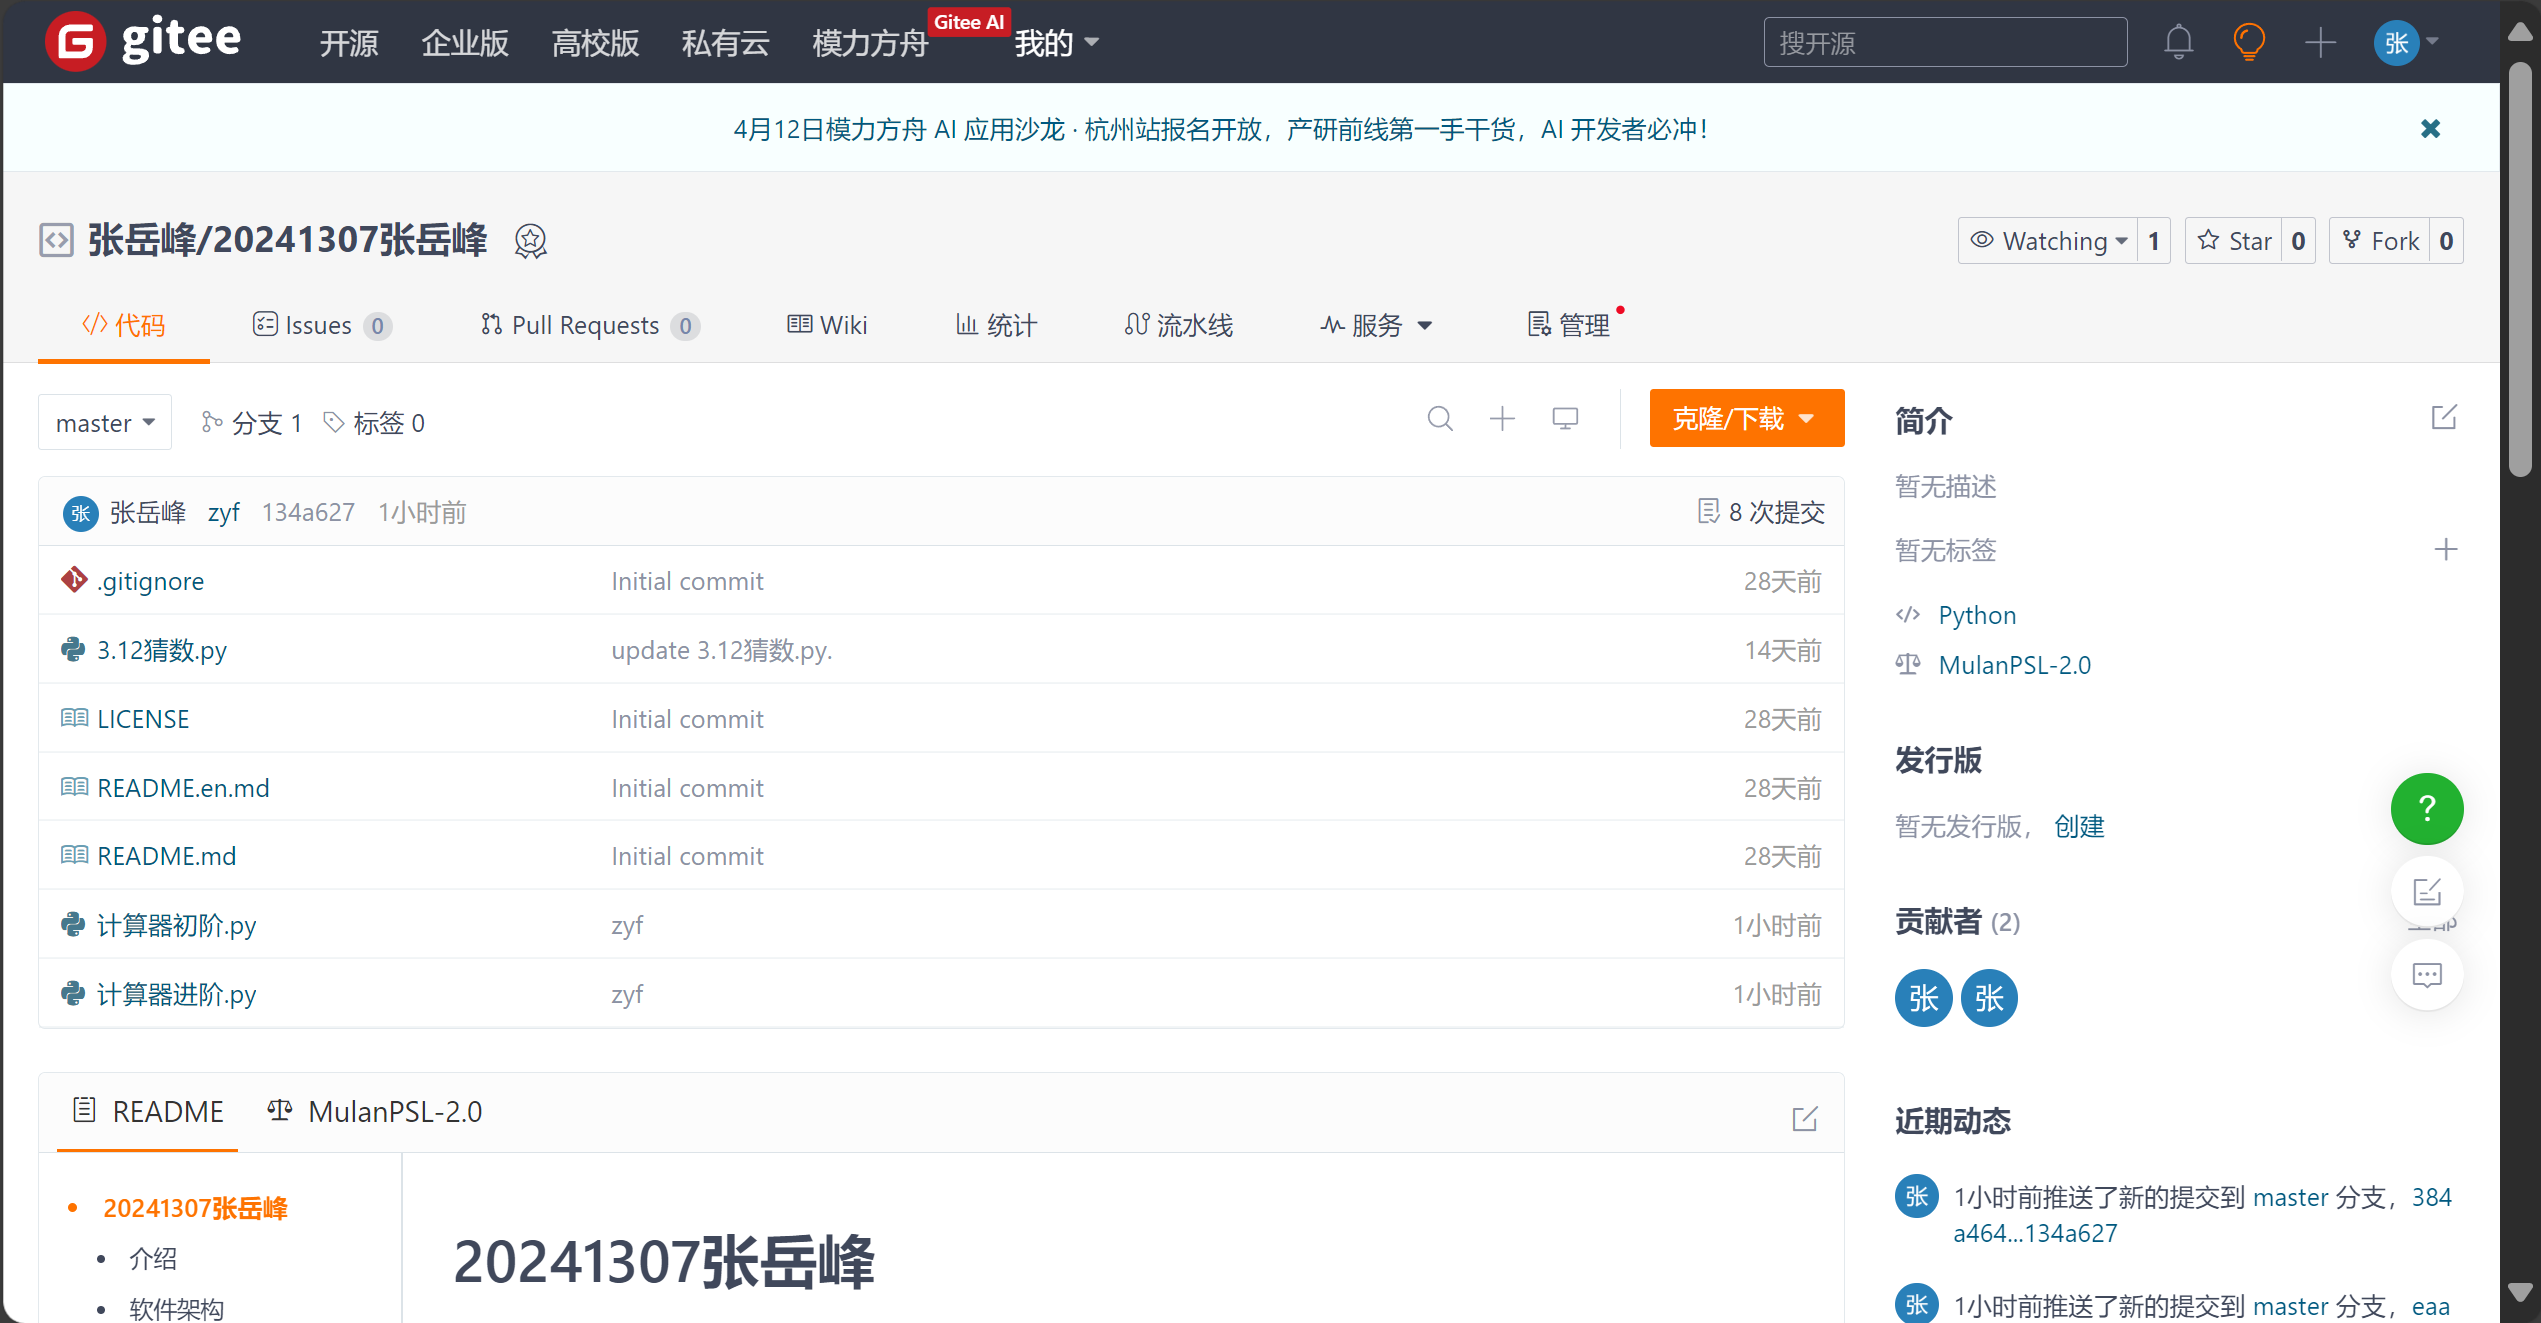Screen dimensions: 2541x1323
Task: Click the green help question button
Action: point(2426,808)
